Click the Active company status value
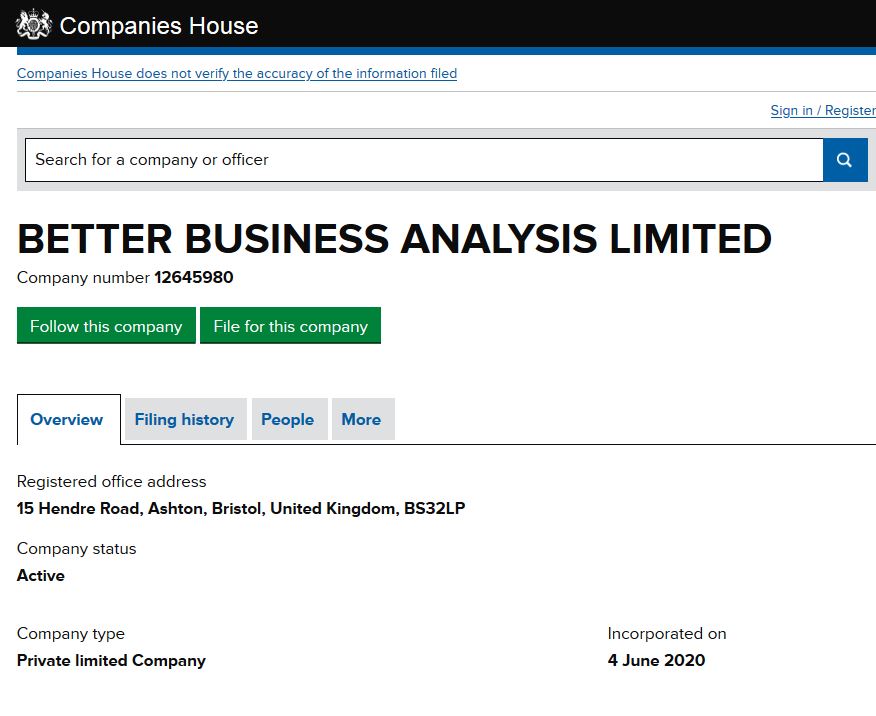Image resolution: width=876 pixels, height=716 pixels. pyautogui.click(x=41, y=575)
